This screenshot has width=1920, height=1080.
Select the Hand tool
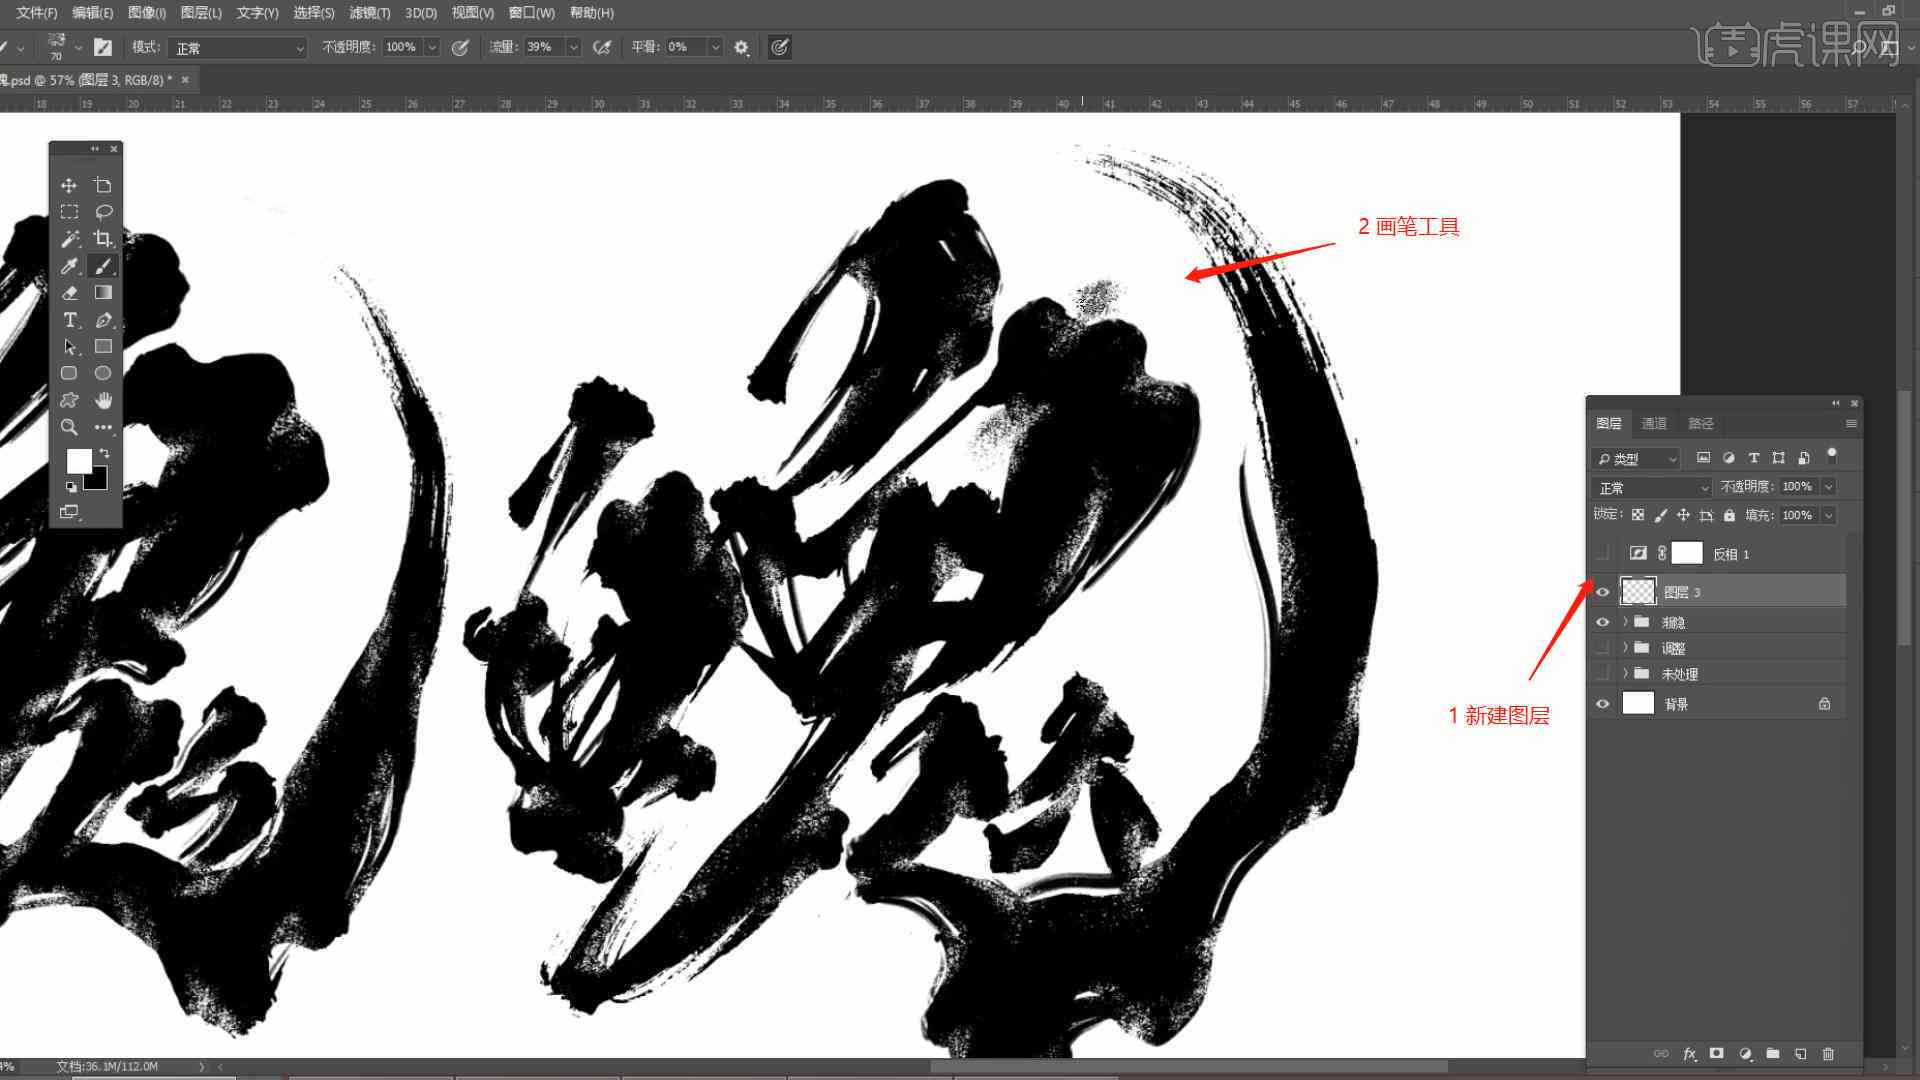point(103,400)
